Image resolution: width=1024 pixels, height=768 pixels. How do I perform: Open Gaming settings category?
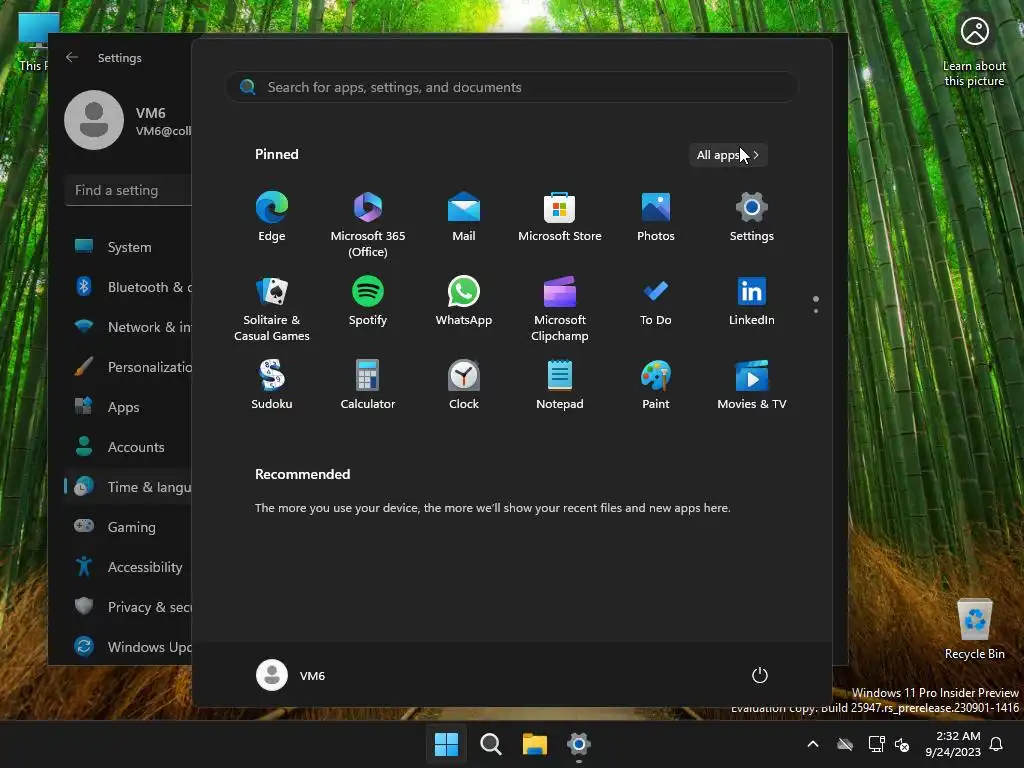pos(129,526)
